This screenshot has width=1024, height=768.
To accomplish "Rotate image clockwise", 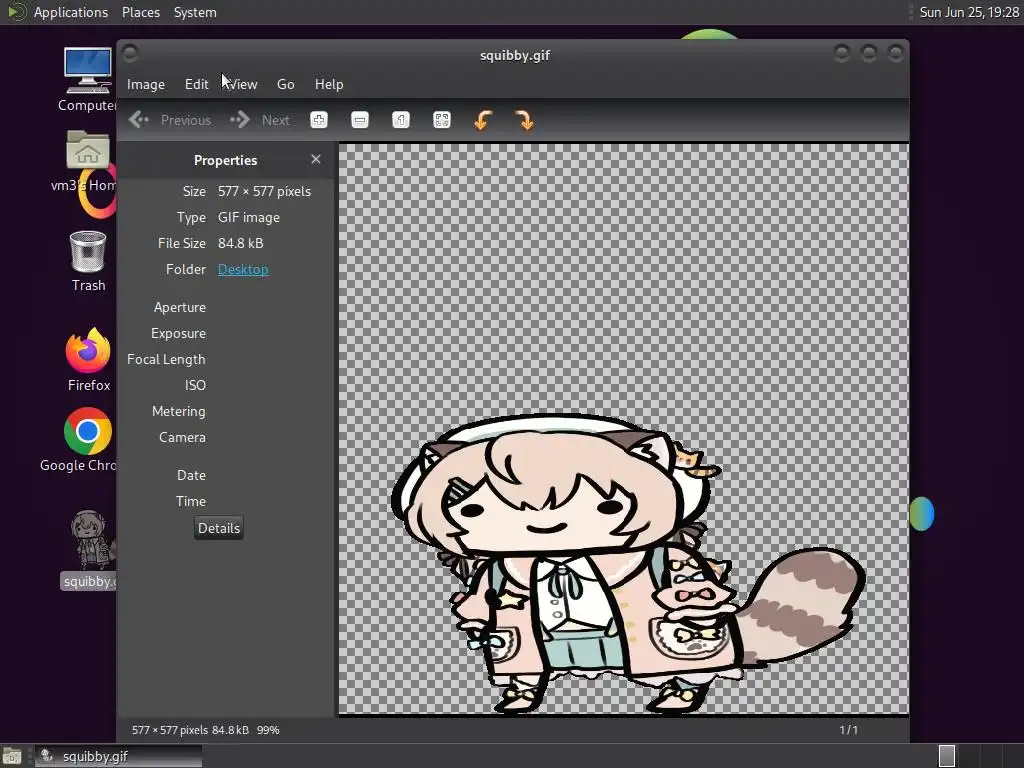I will [524, 120].
